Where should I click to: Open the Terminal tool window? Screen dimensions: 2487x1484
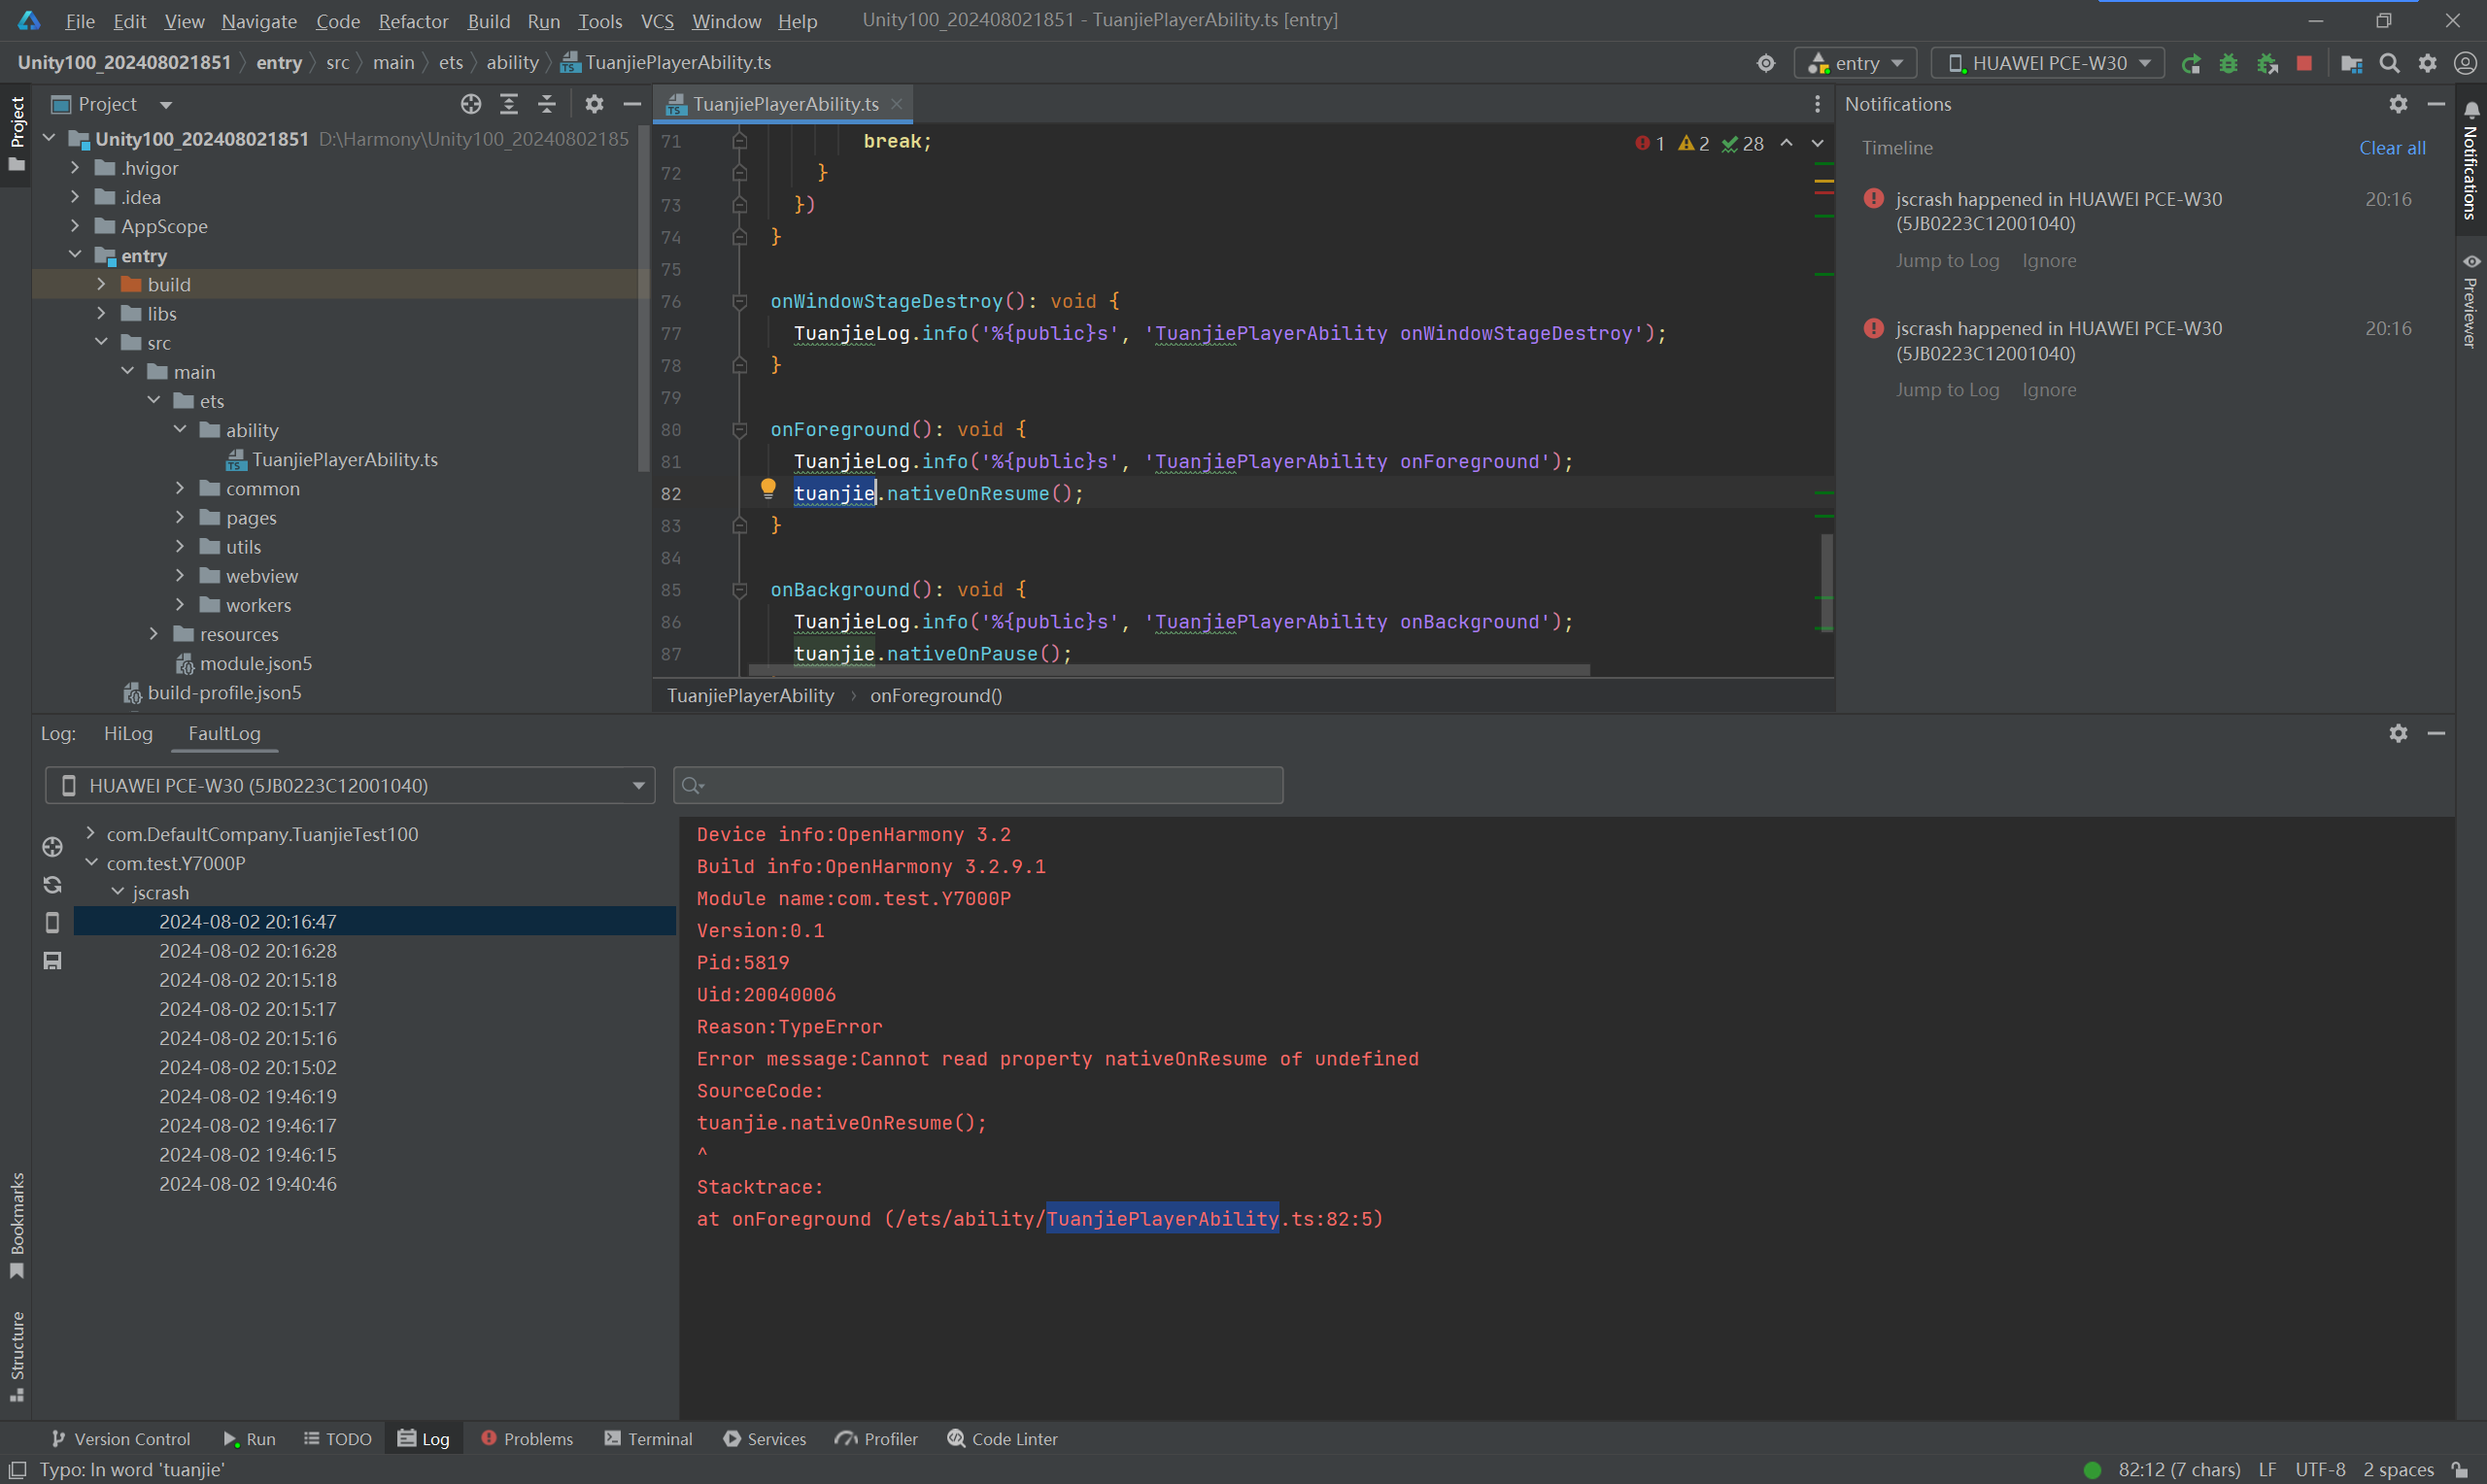(648, 1440)
